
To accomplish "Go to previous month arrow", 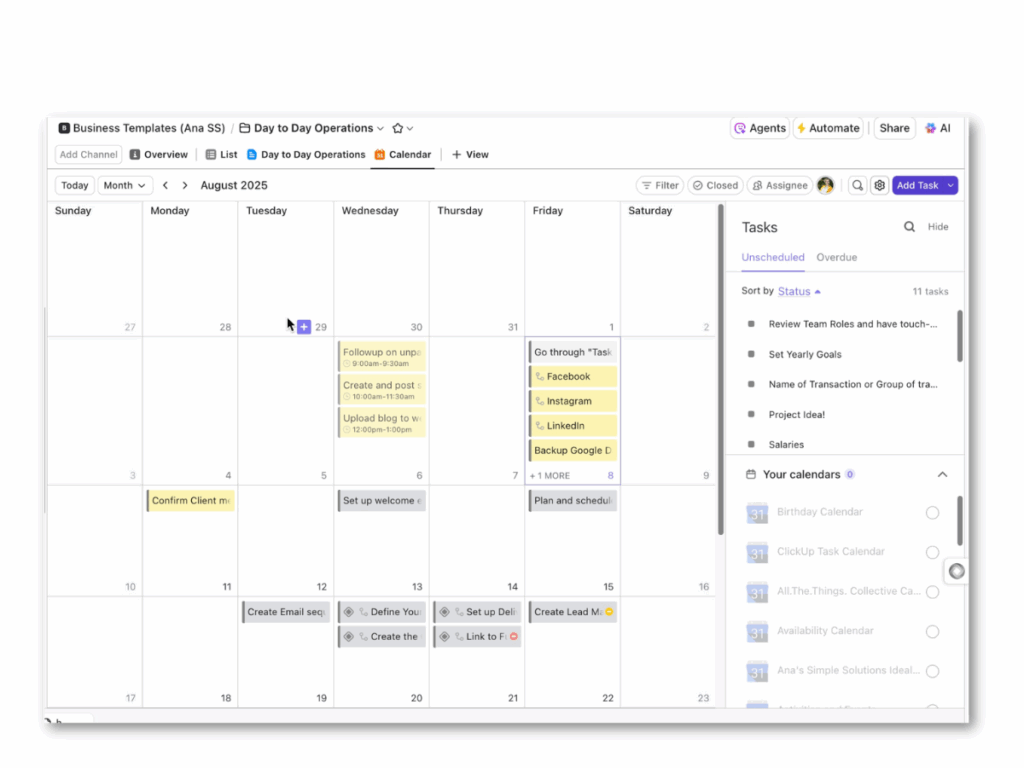I will pyautogui.click(x=166, y=185).
